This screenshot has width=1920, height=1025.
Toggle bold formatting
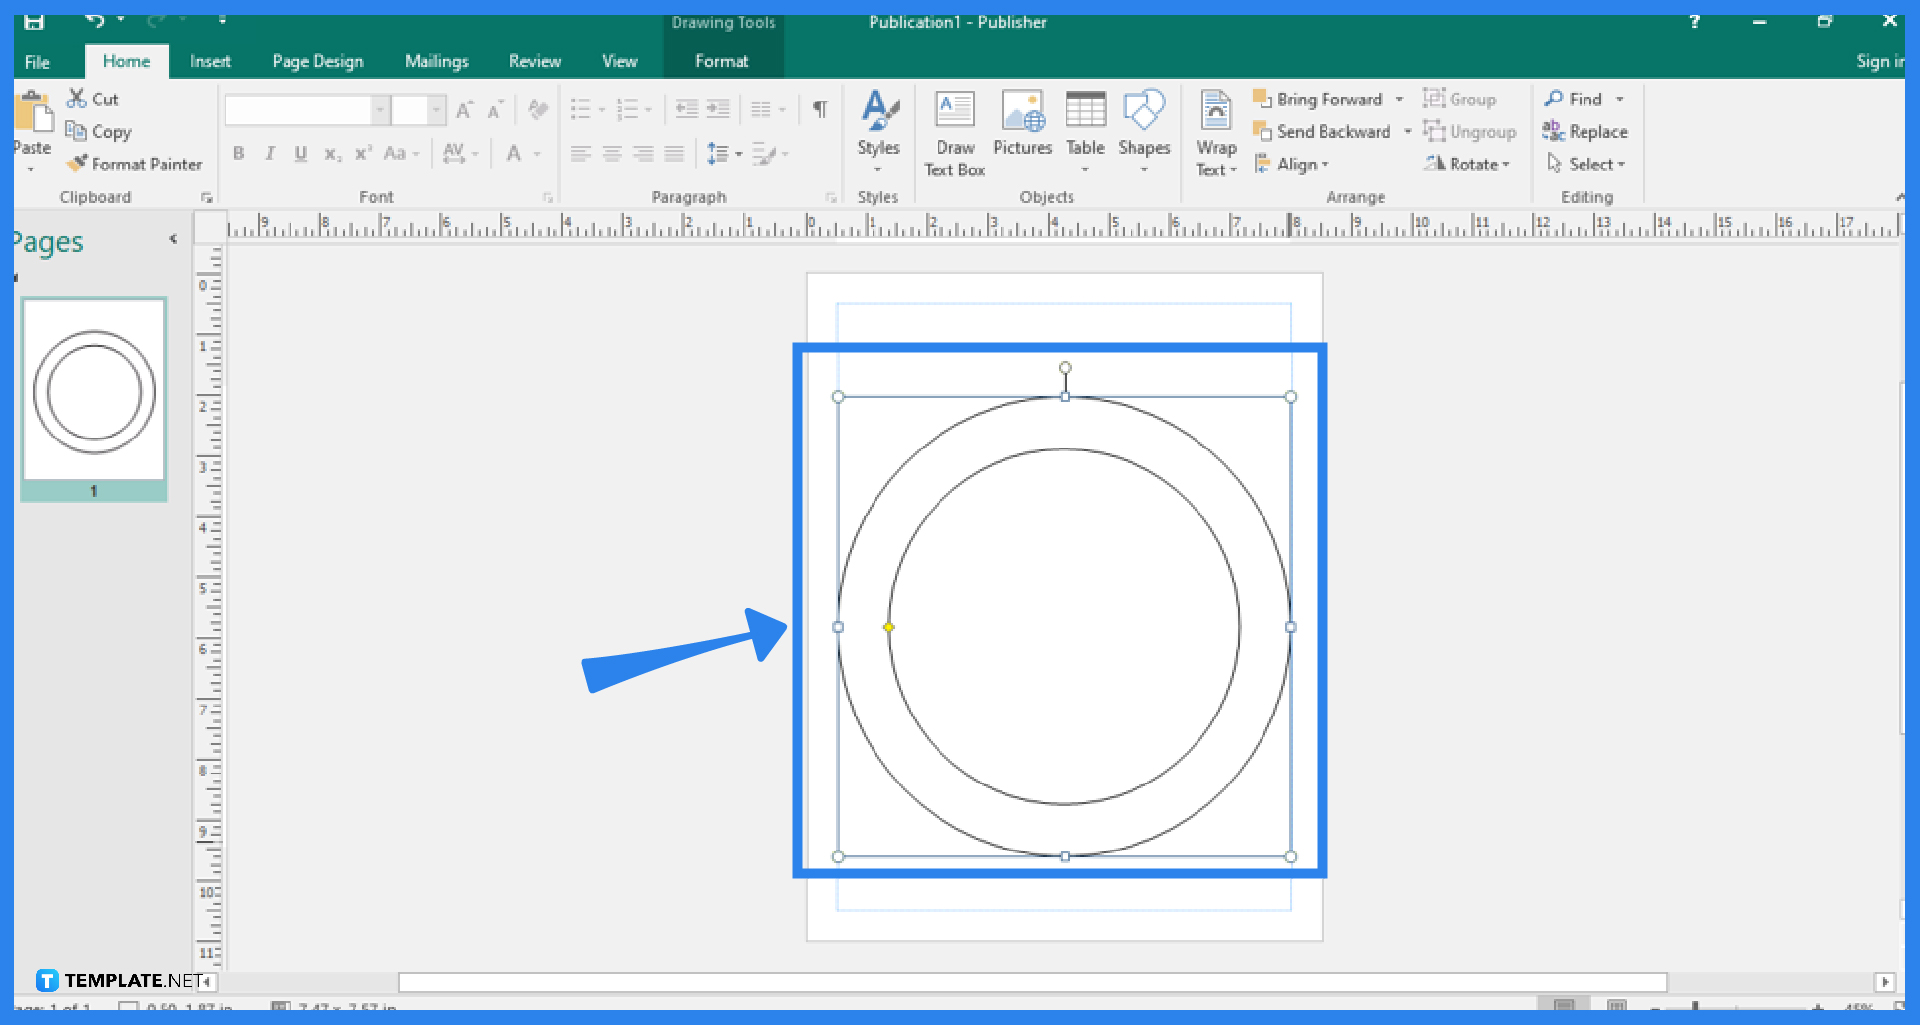238,152
